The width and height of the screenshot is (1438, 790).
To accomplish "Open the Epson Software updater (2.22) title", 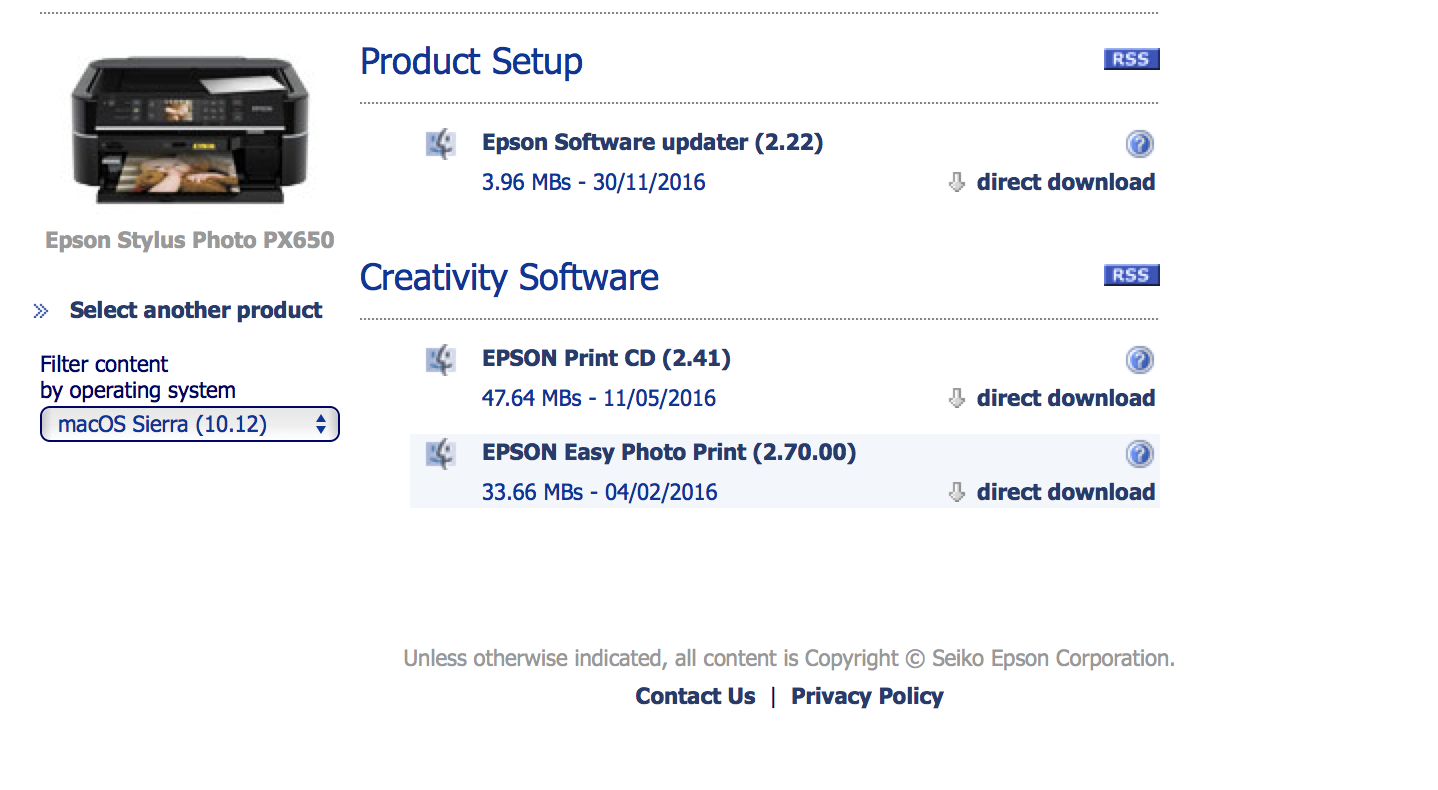I will (652, 142).
